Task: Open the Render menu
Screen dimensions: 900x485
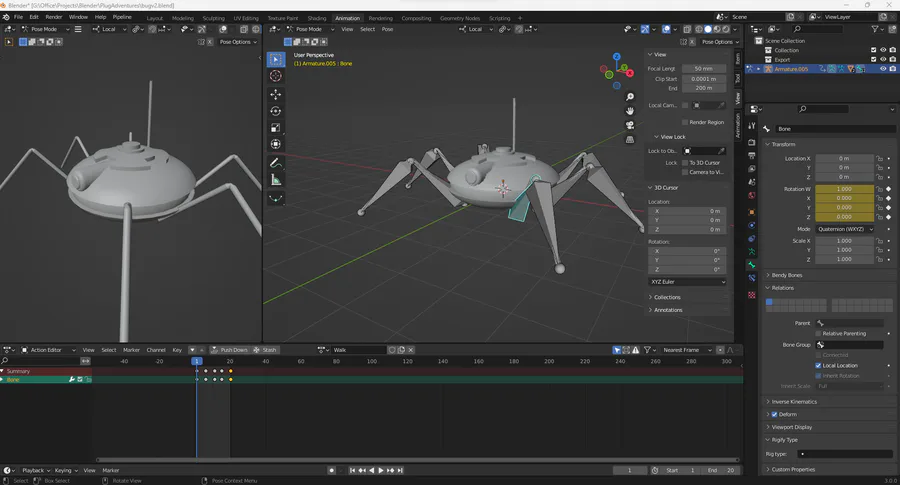Action: point(55,18)
